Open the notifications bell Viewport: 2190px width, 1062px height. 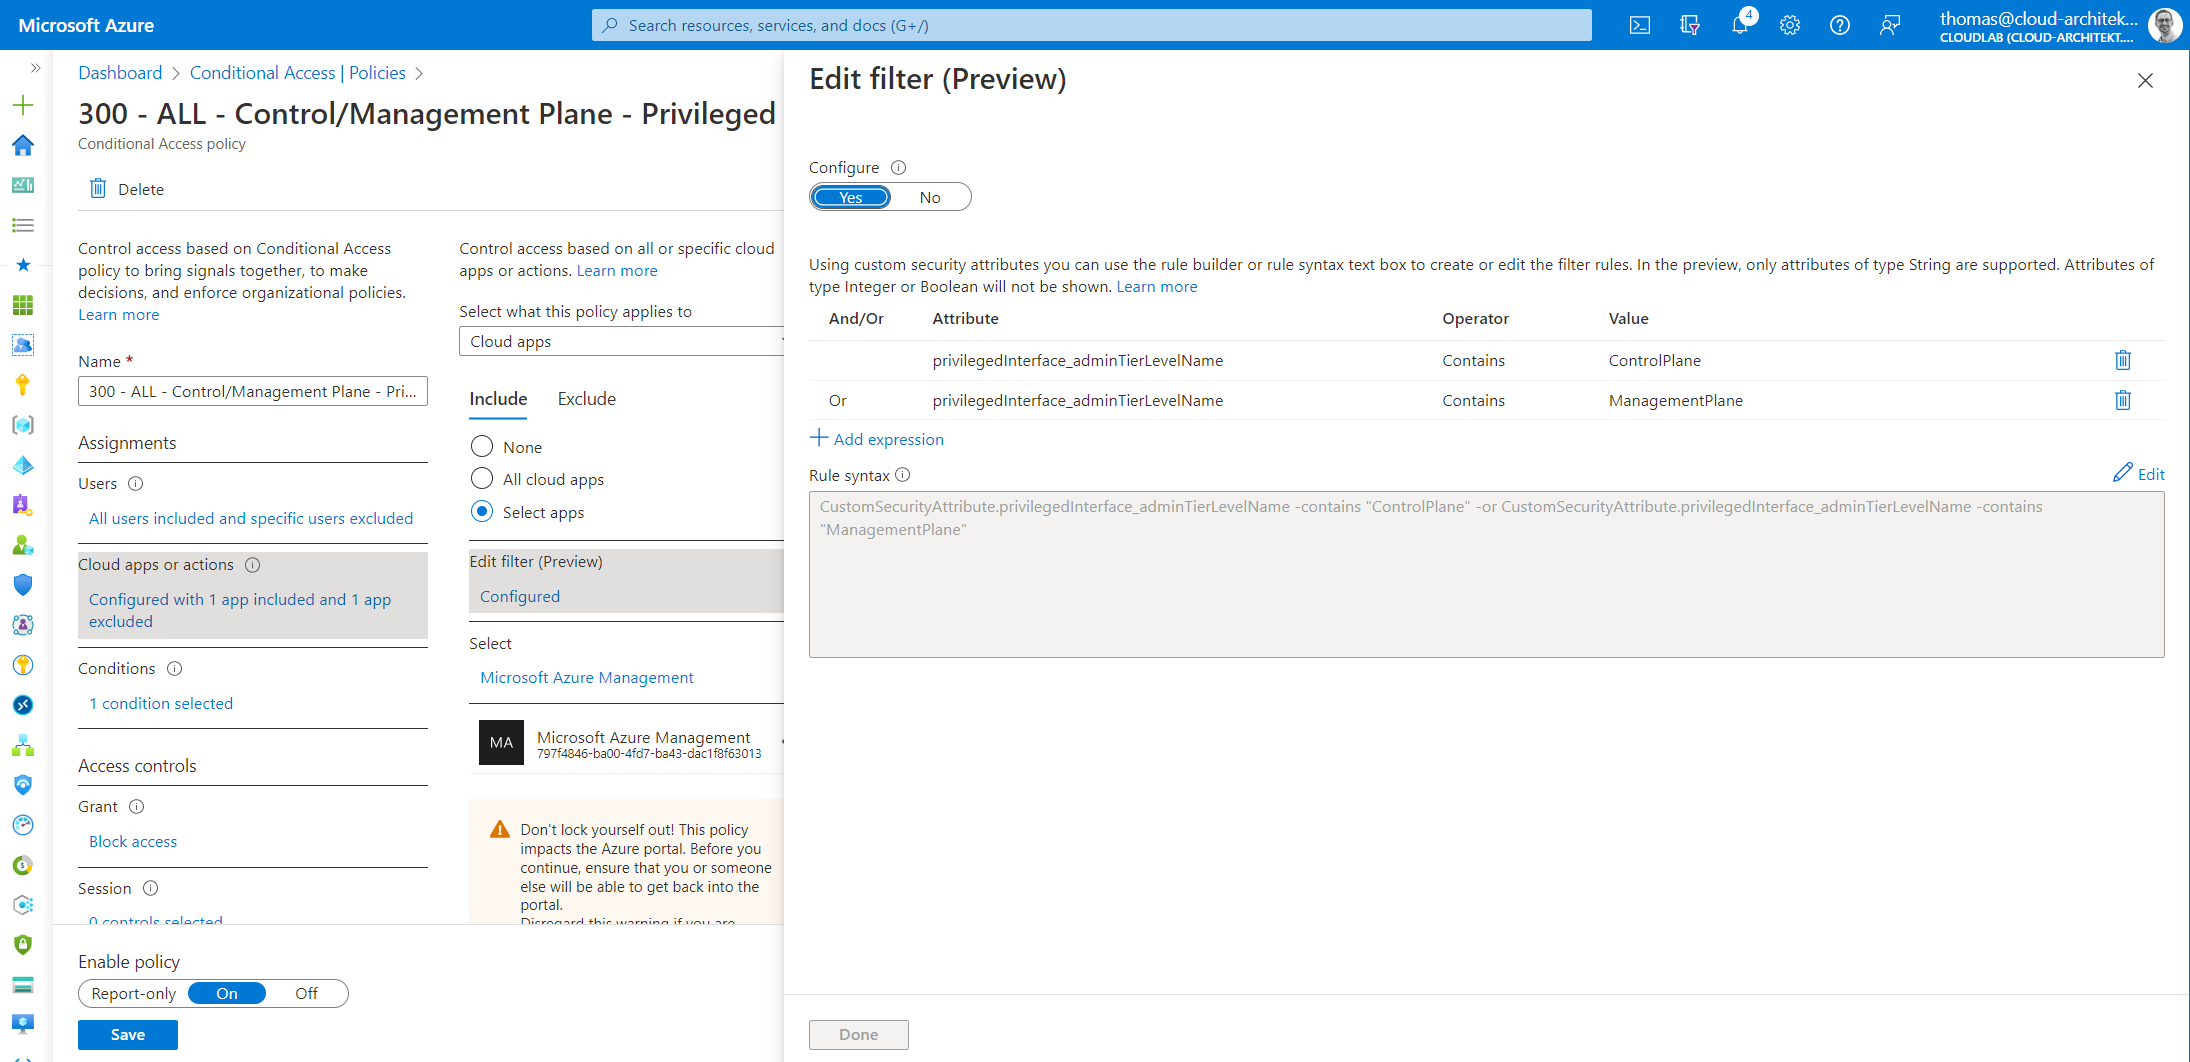tap(1740, 25)
